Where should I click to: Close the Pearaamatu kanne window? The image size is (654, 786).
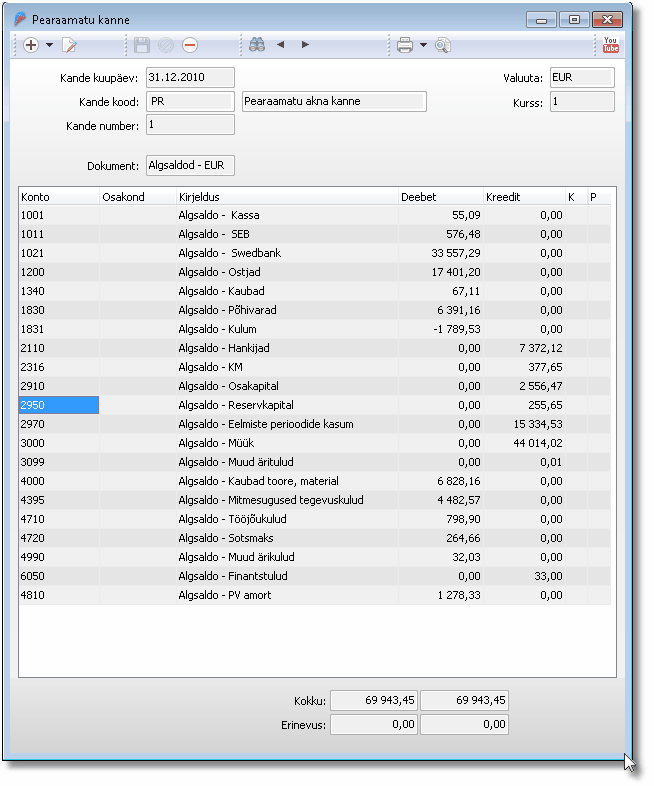pos(607,20)
